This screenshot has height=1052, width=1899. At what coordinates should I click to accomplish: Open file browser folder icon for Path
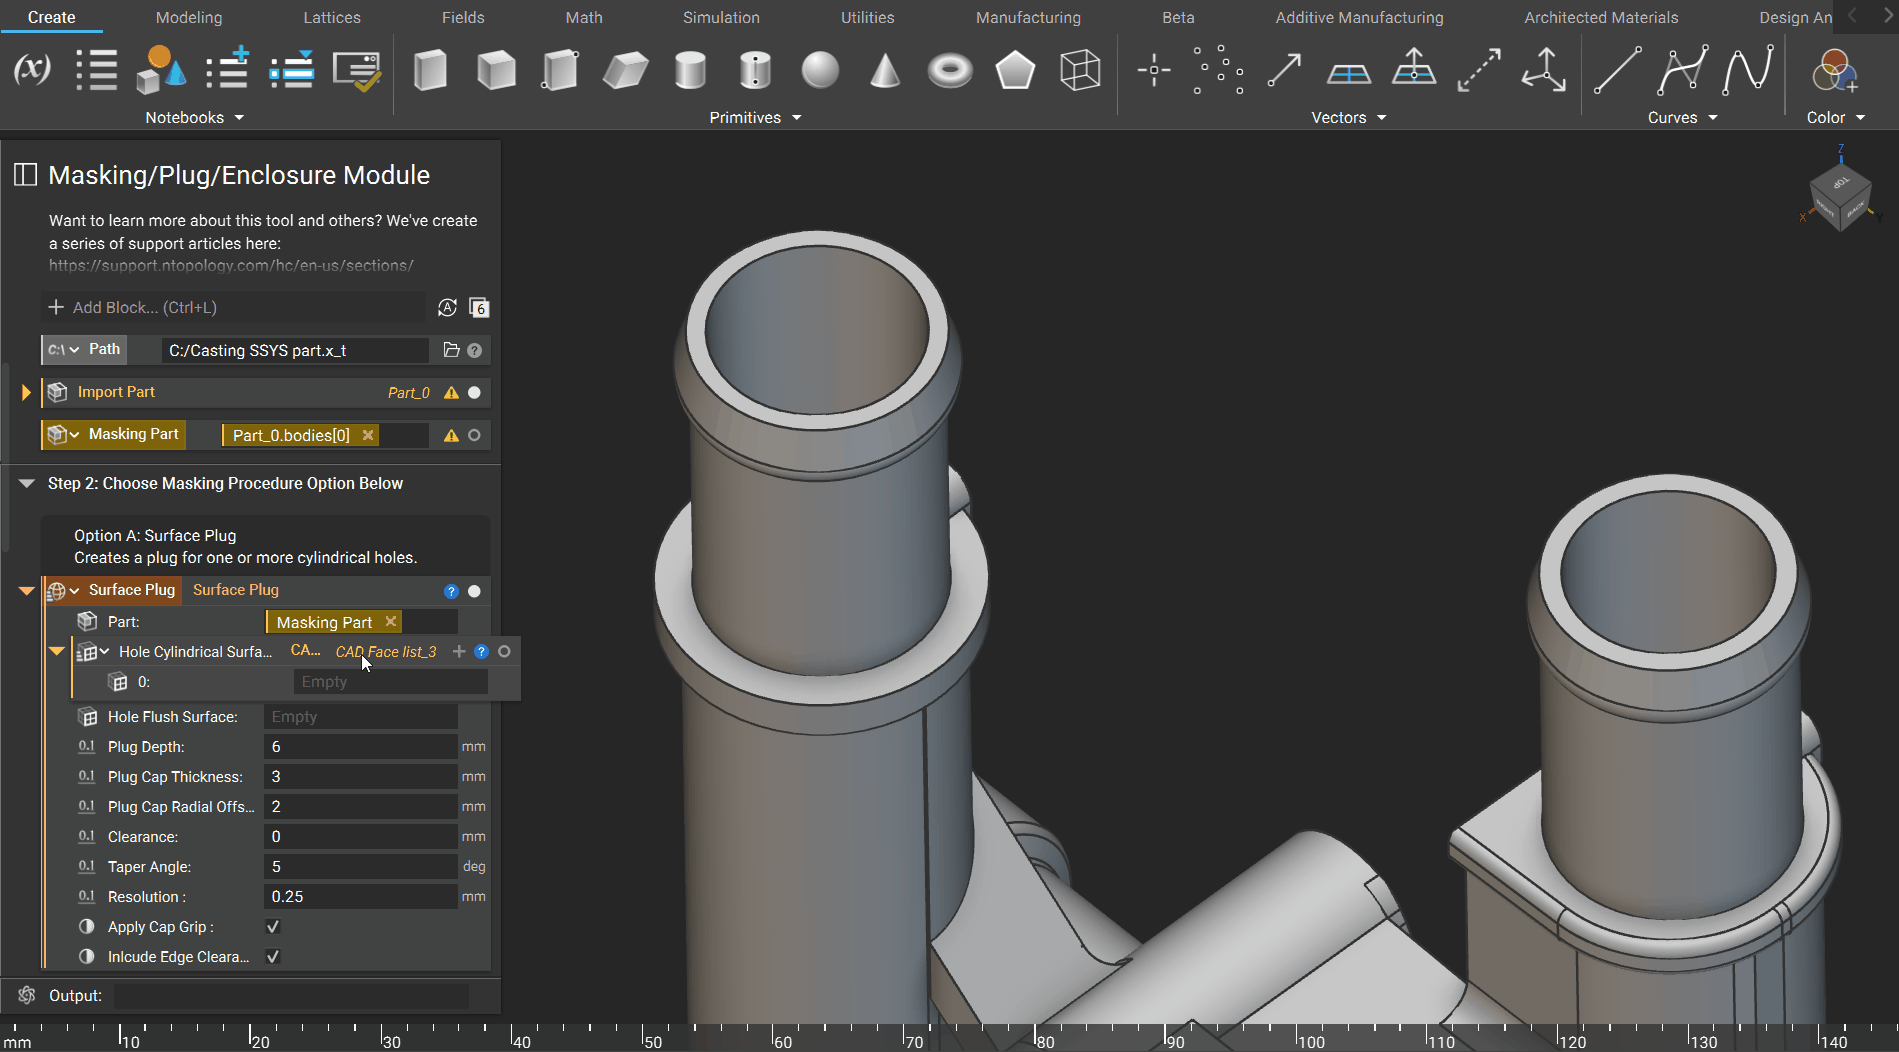(451, 350)
